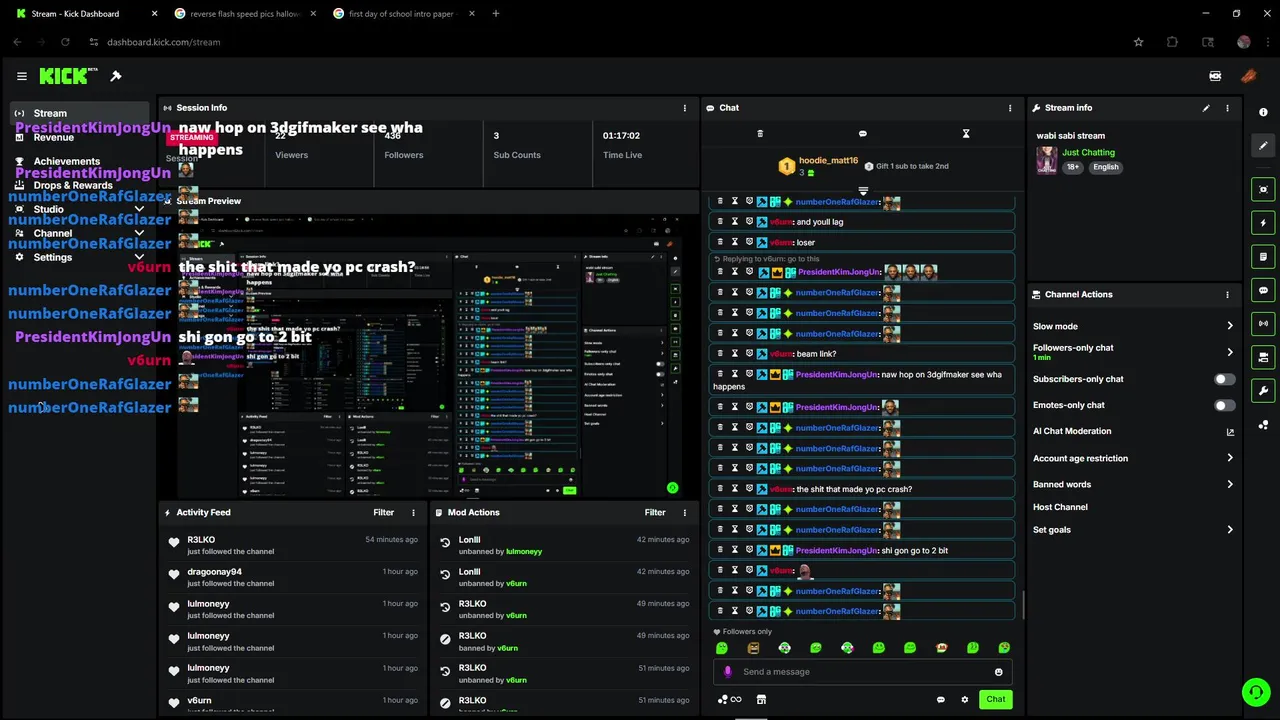Viewport: 1280px width, 720px height.
Task: Expand the Set goals option
Action: (x=1230, y=530)
